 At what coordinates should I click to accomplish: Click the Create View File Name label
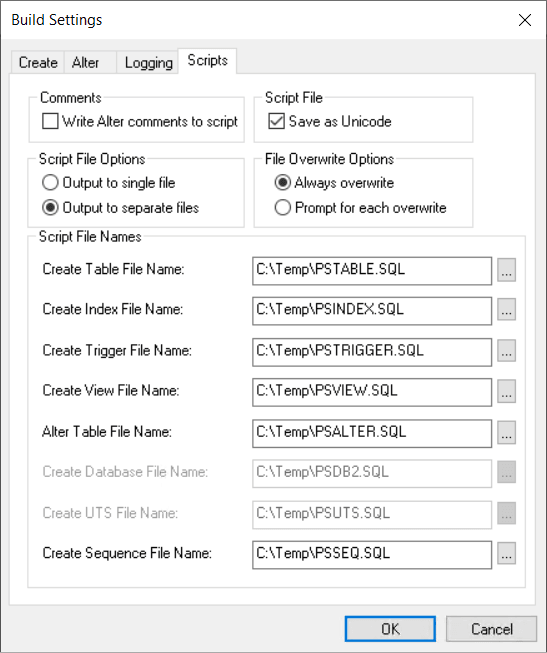pos(111,390)
